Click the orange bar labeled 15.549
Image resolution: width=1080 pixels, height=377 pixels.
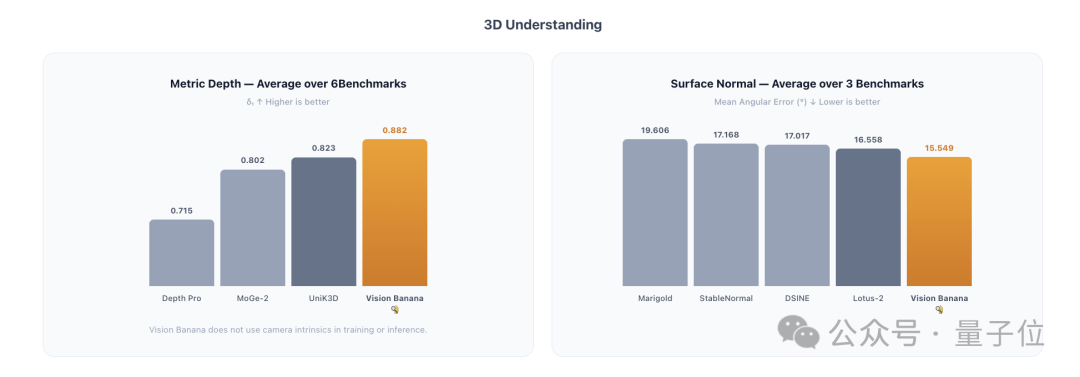point(939,221)
